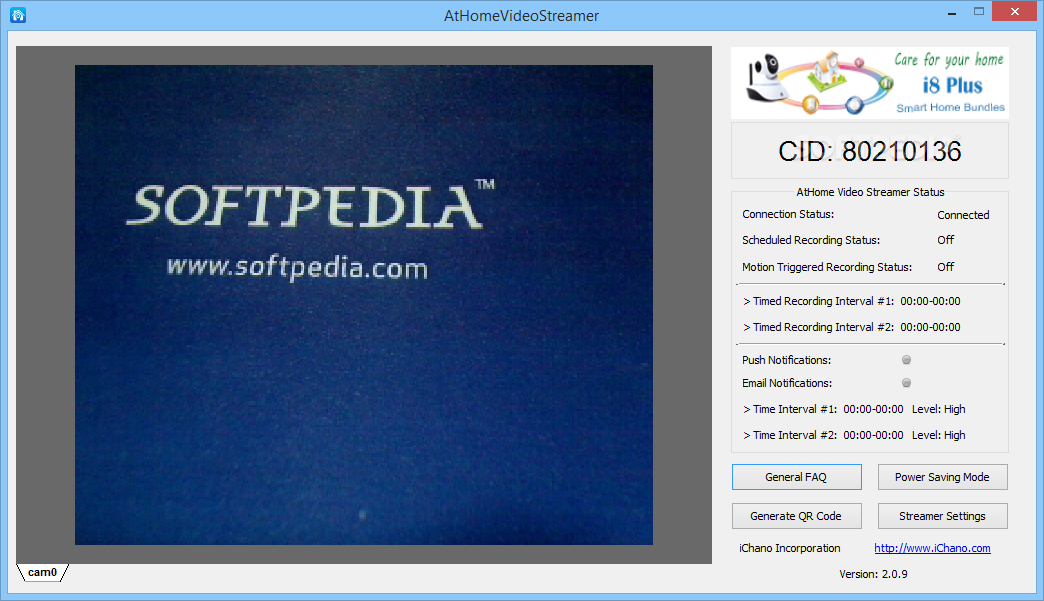The image size is (1044, 601).
Task: Click the AtHome Video Streamer Status heading
Action: (x=870, y=192)
